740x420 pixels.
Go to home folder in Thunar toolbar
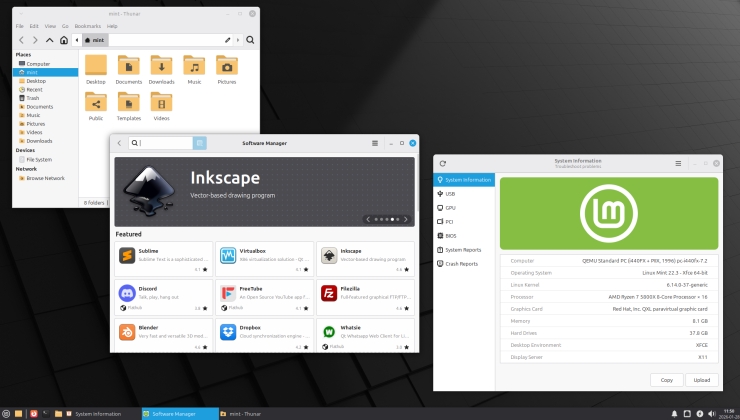(64, 40)
